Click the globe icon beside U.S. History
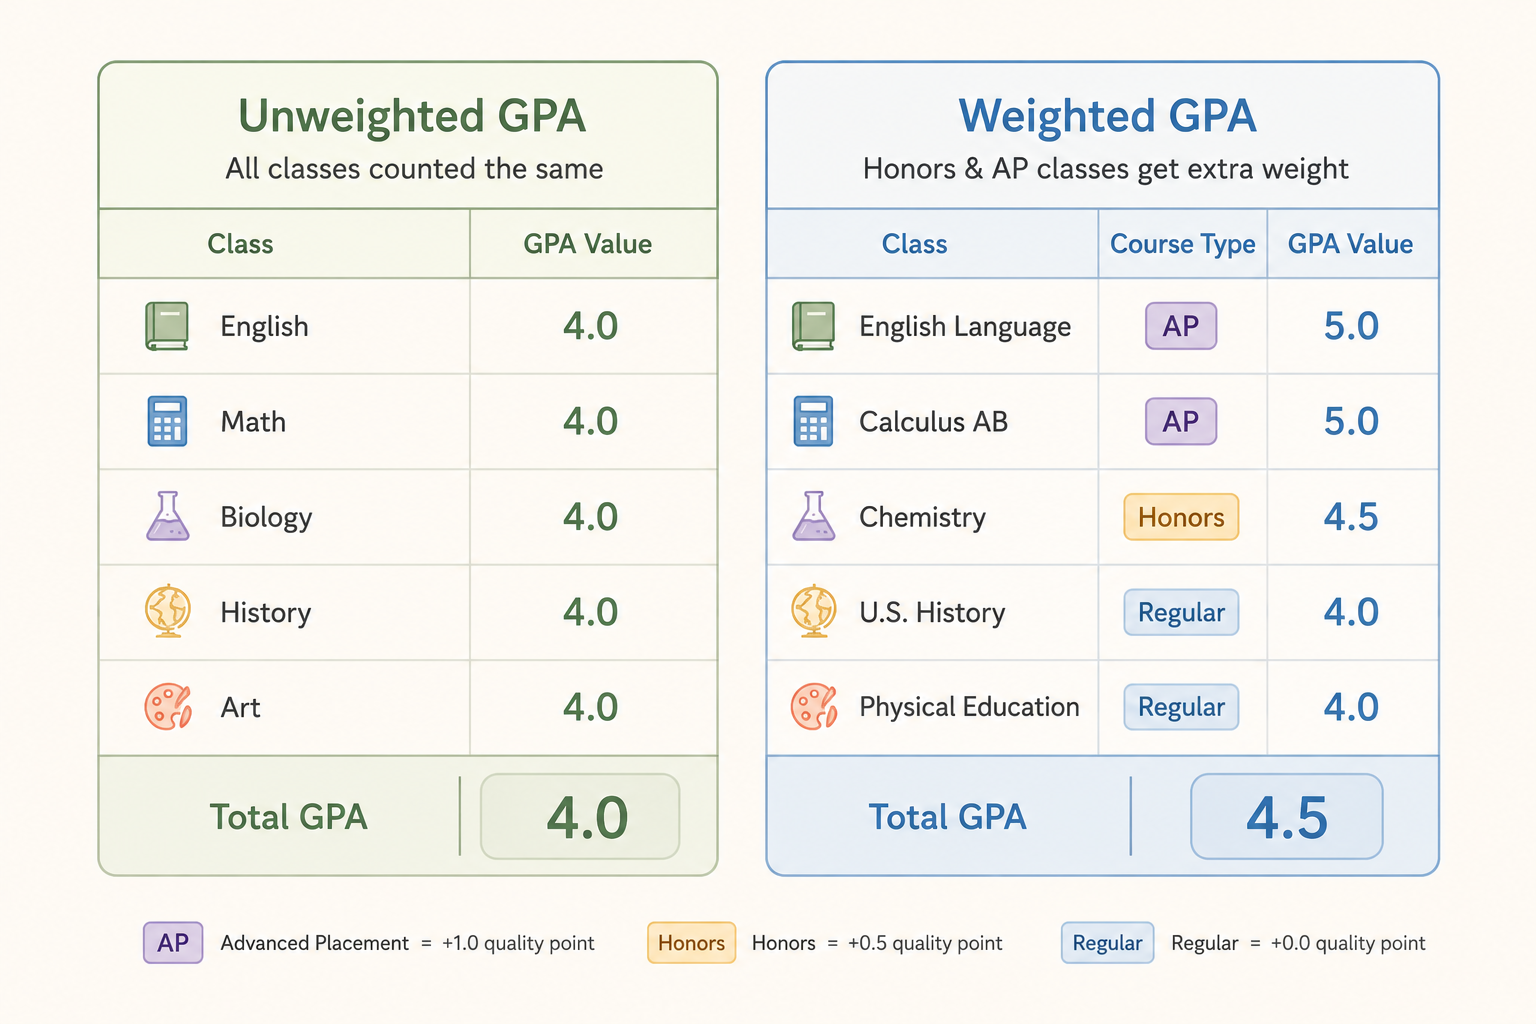The image size is (1536, 1024). [x=814, y=611]
